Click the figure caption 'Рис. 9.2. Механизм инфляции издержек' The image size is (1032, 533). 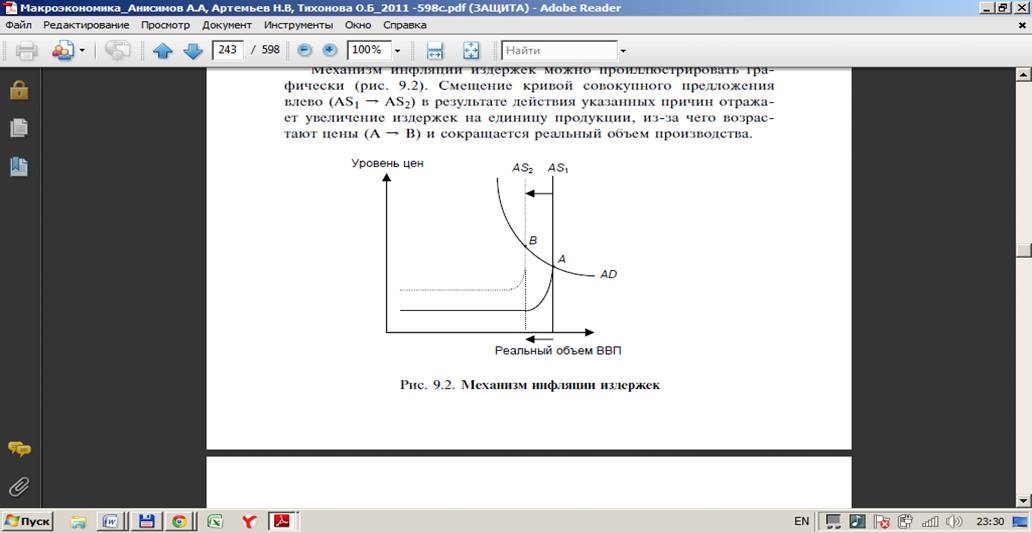click(530, 385)
